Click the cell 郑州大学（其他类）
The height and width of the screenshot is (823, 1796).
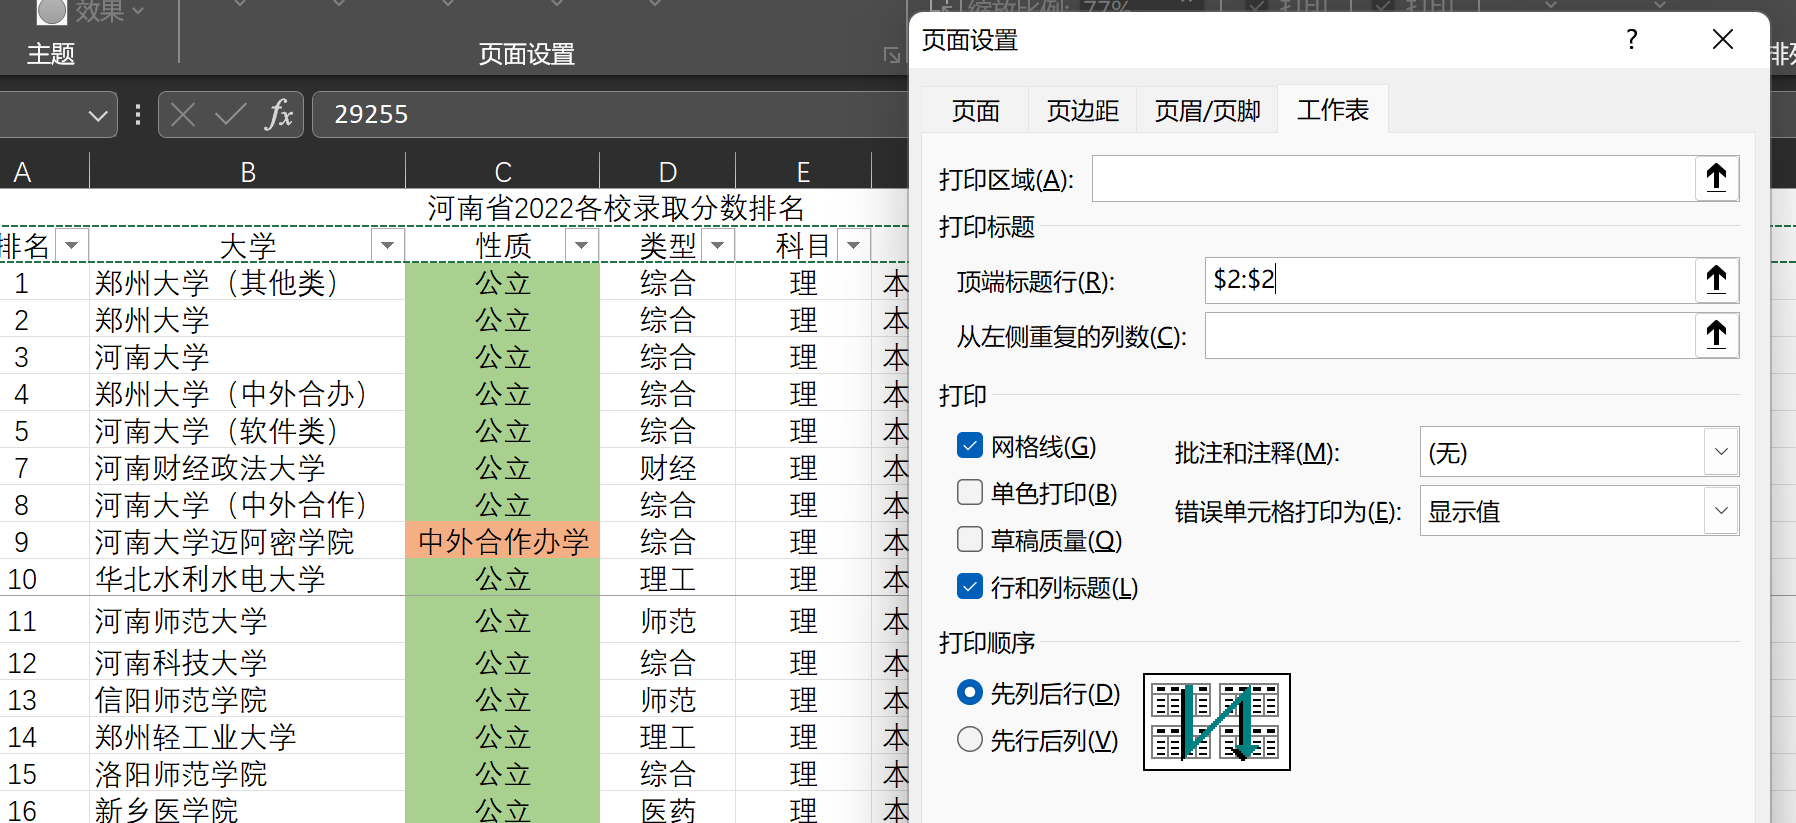tap(248, 283)
